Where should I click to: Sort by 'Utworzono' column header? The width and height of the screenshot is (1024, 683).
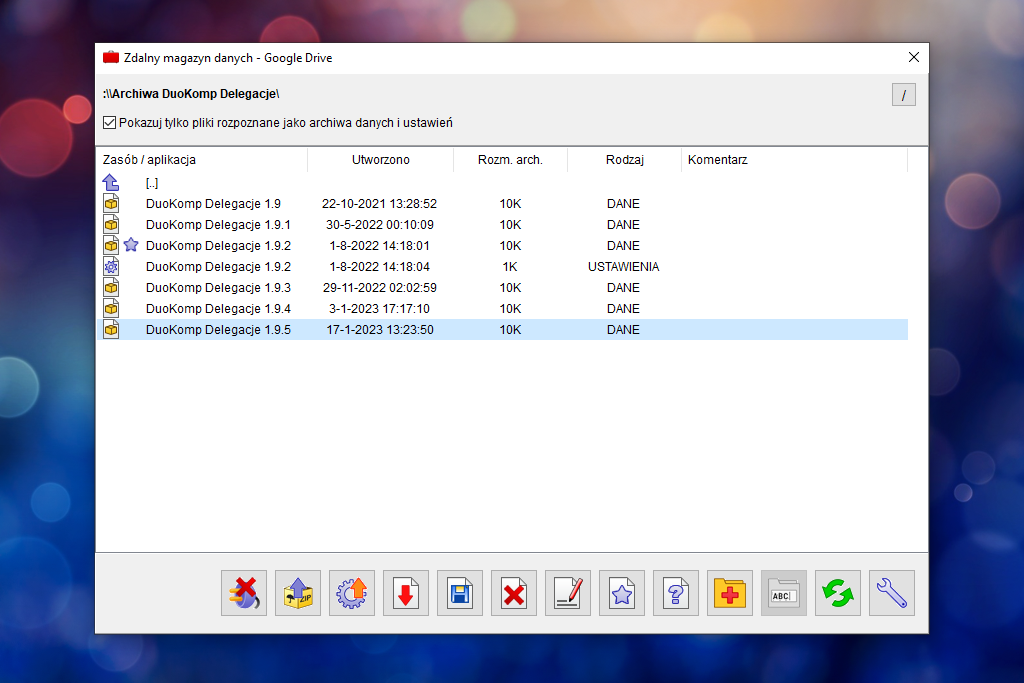pyautogui.click(x=381, y=160)
